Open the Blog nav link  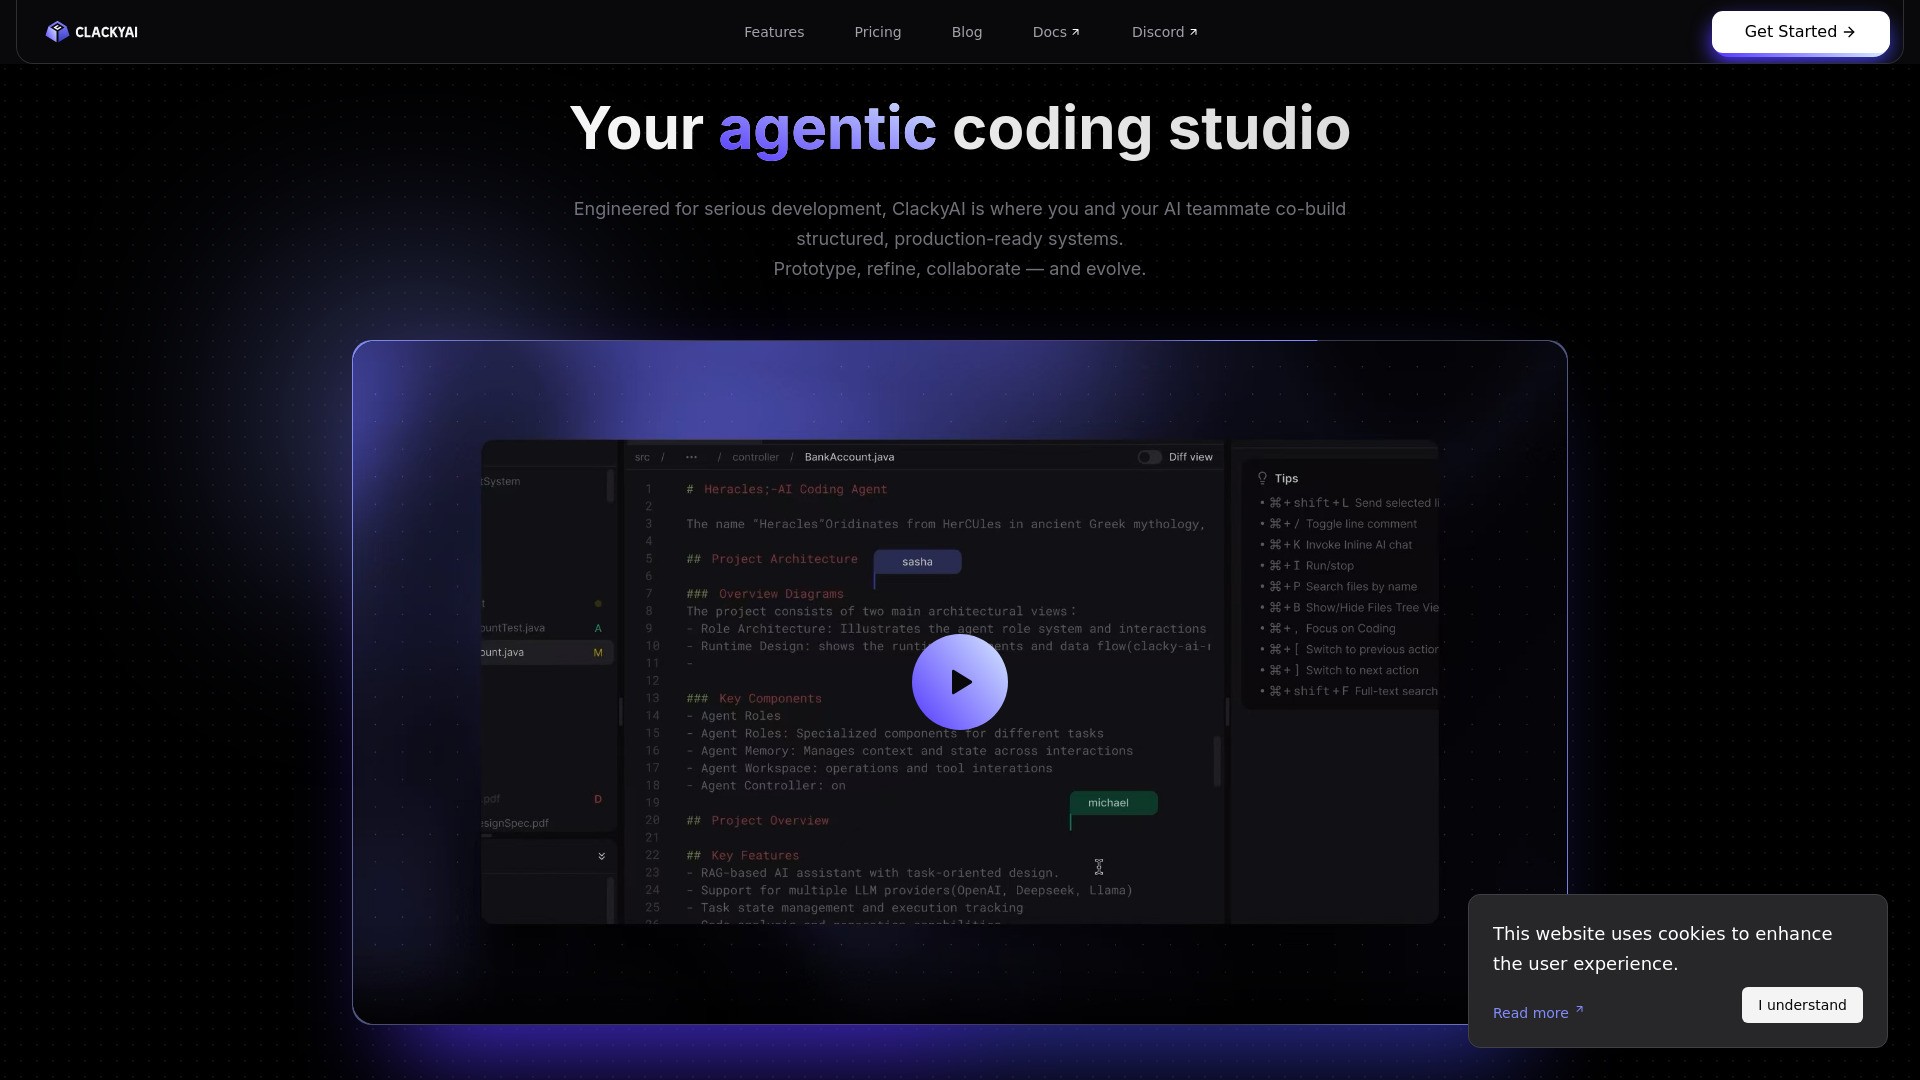(966, 32)
